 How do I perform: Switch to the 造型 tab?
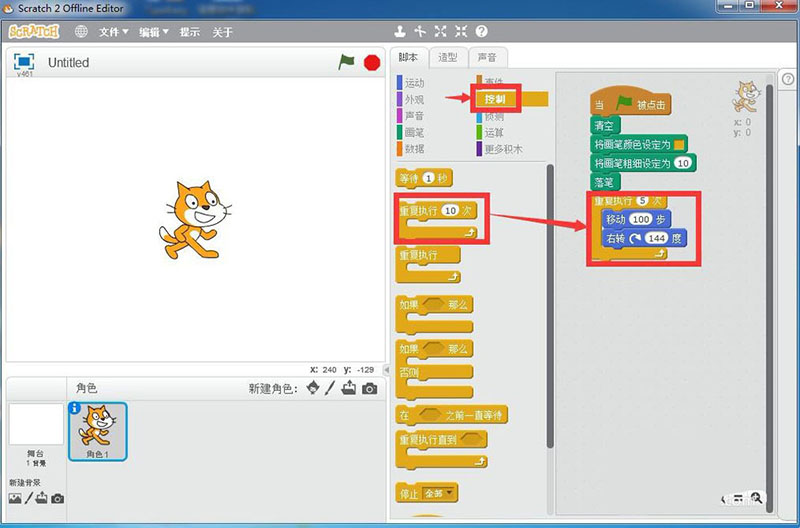coord(447,58)
